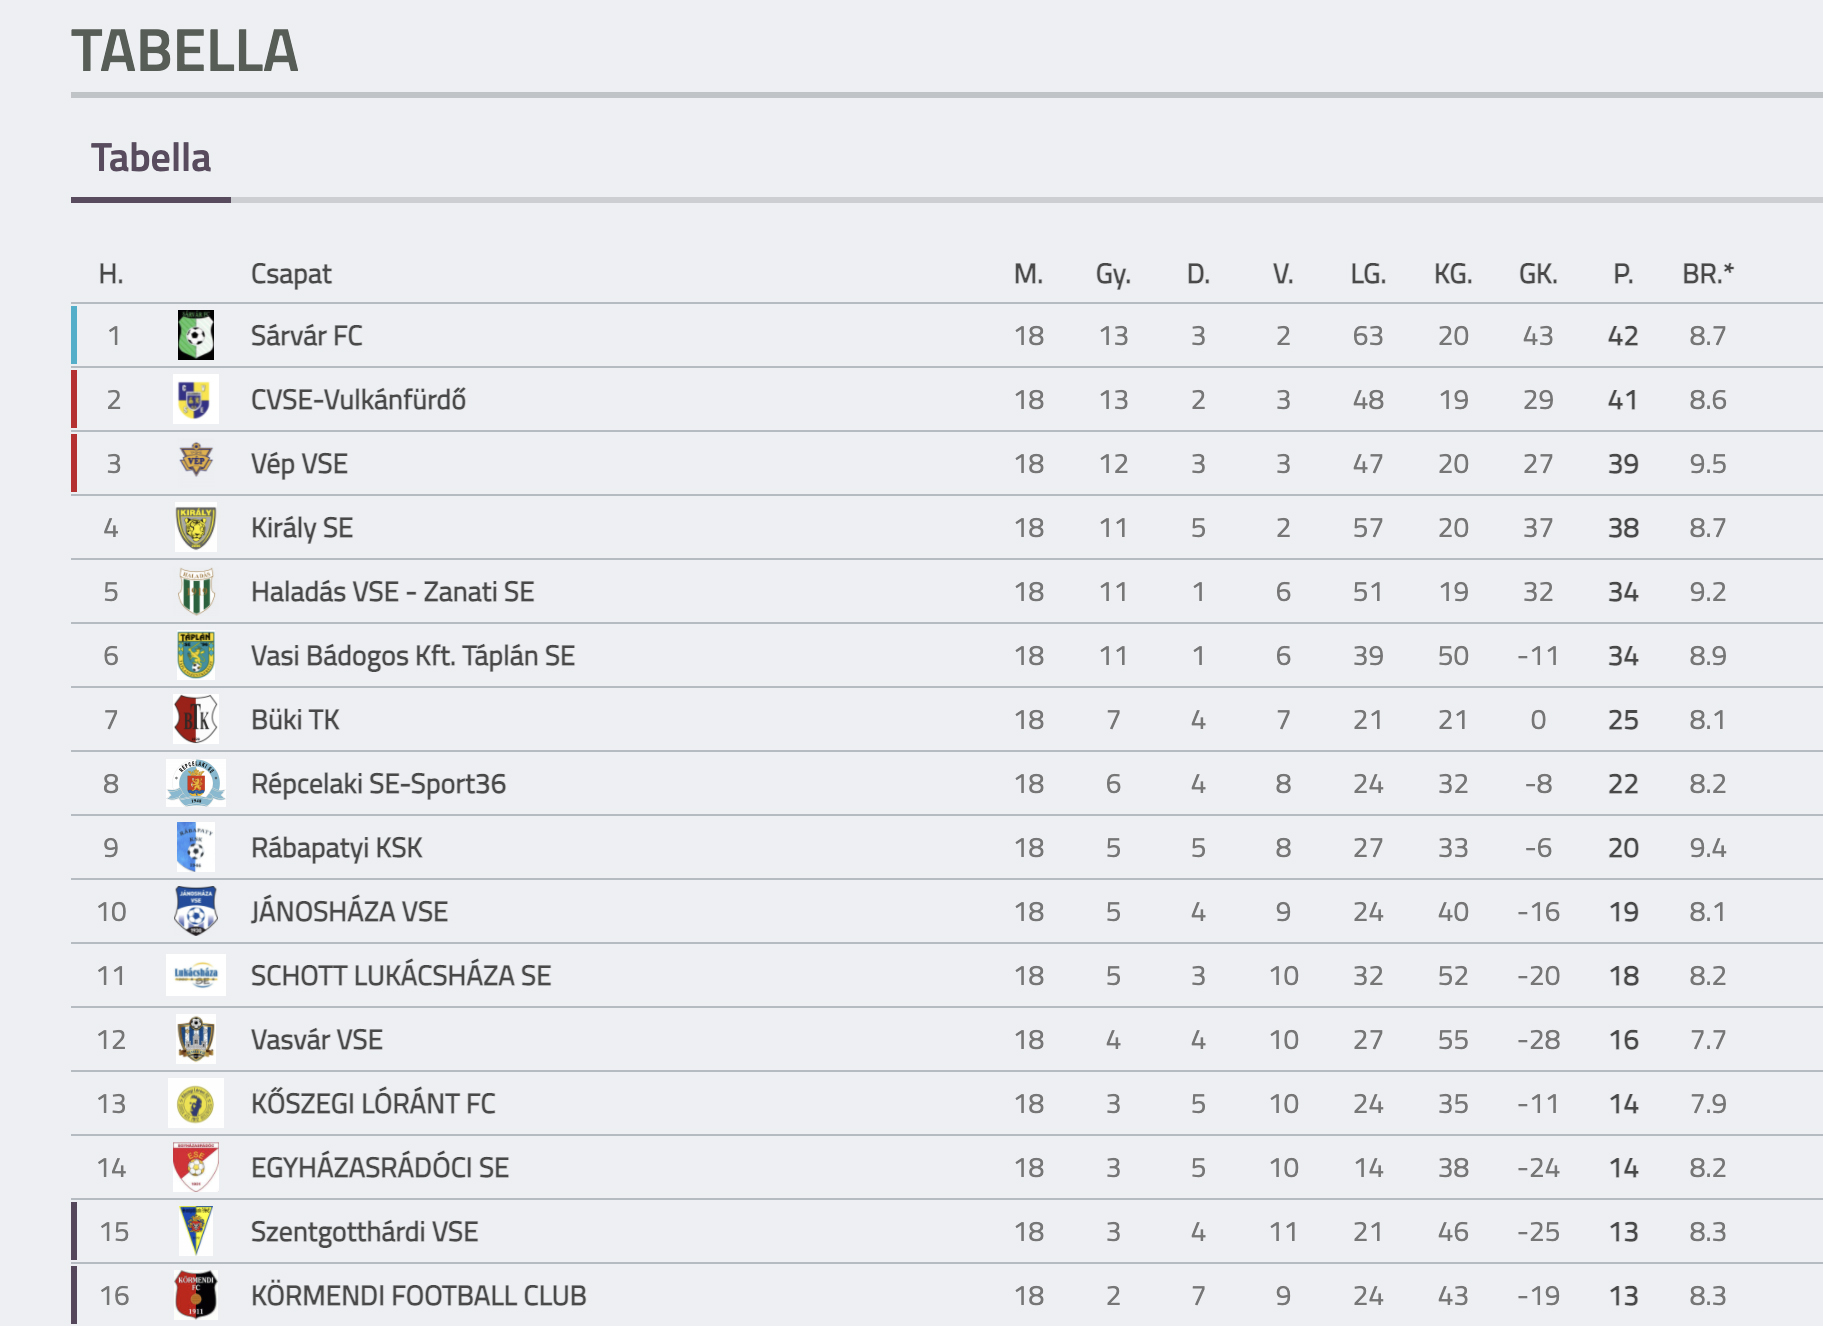This screenshot has width=1823, height=1326.
Task: Click the Király SE tiger crest
Action: [x=196, y=527]
